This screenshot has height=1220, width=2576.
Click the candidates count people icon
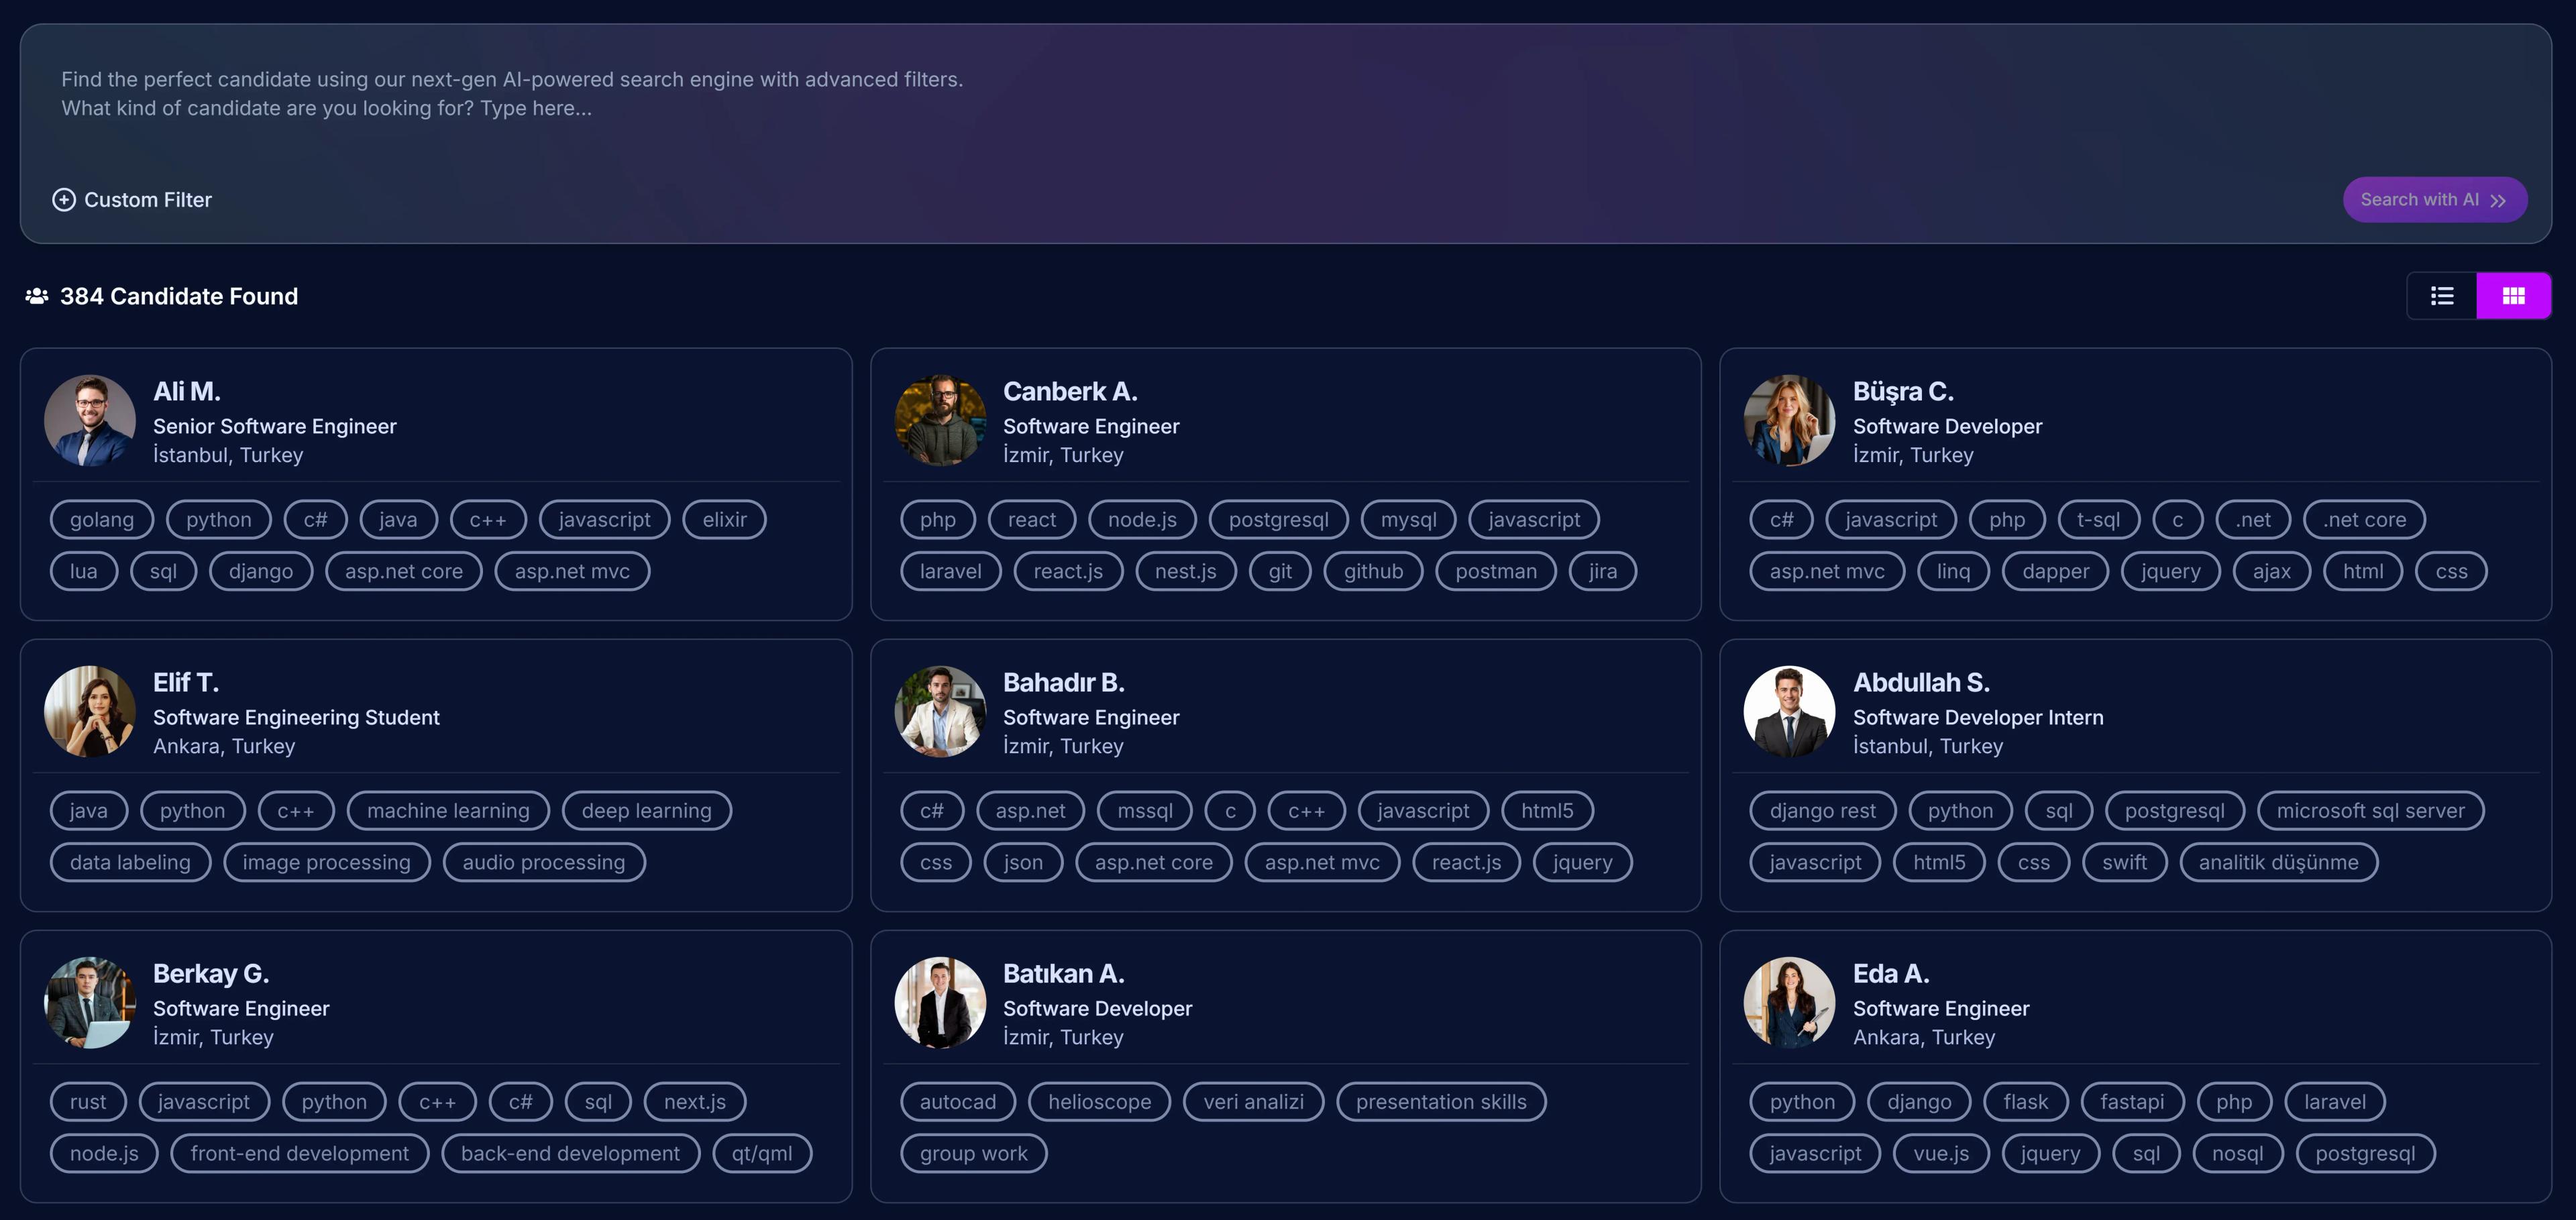click(x=37, y=295)
